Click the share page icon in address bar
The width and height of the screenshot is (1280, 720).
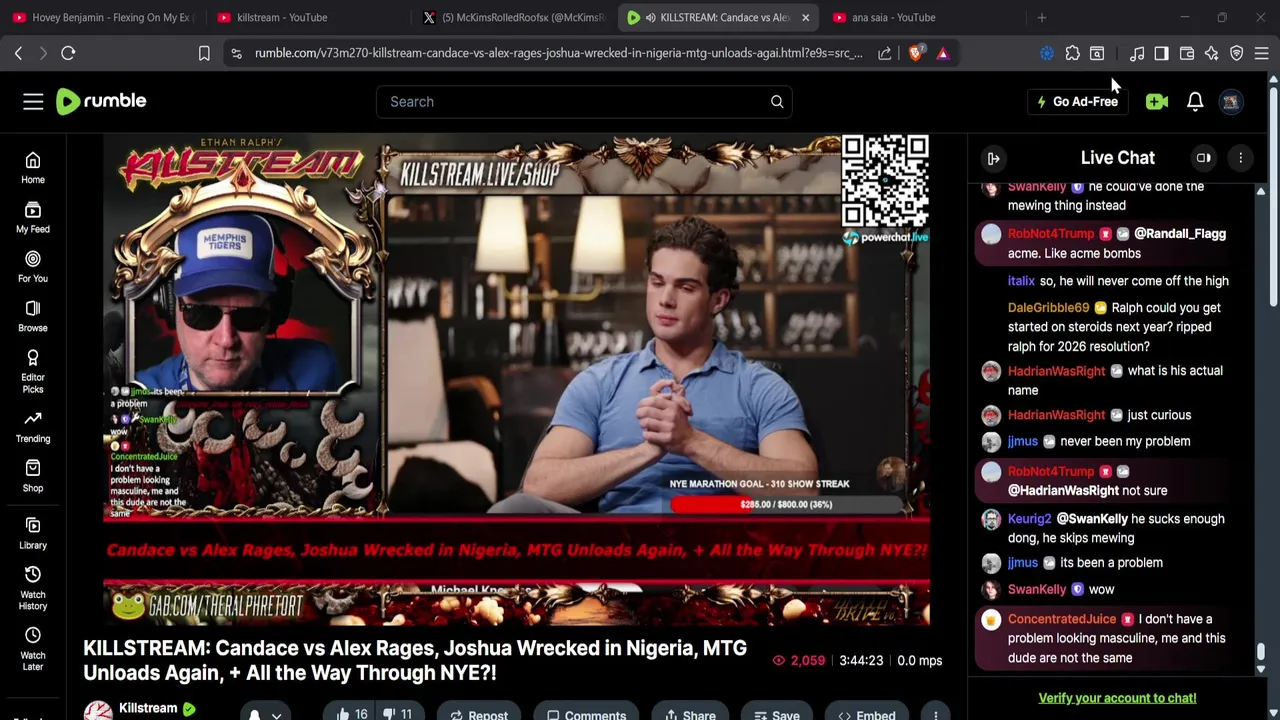tap(885, 53)
